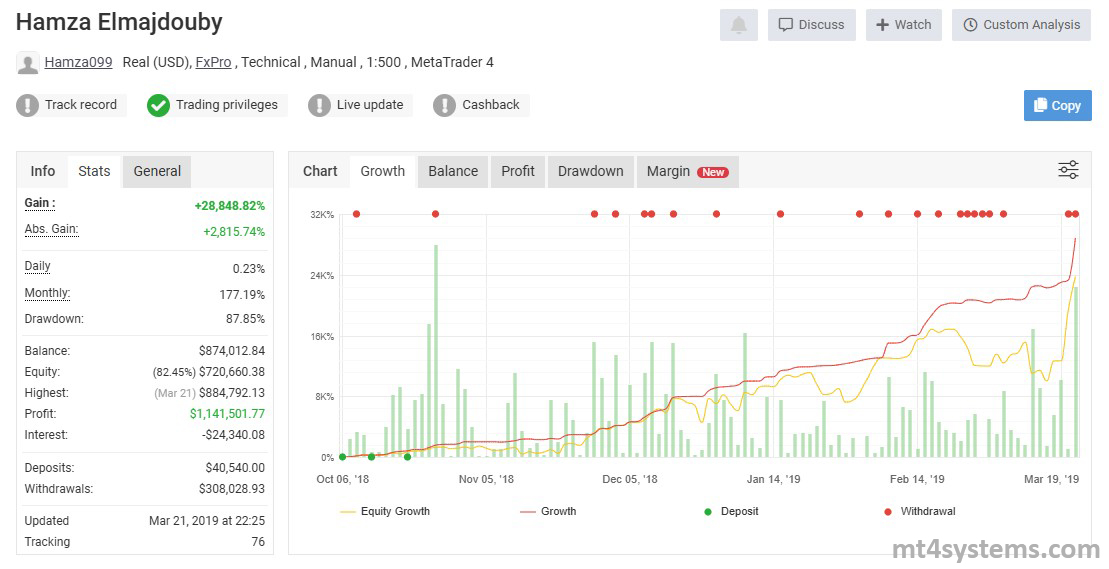The image size is (1109, 569).
Task: Click the Hamza099 user avatar icon
Action: pyautogui.click(x=28, y=63)
